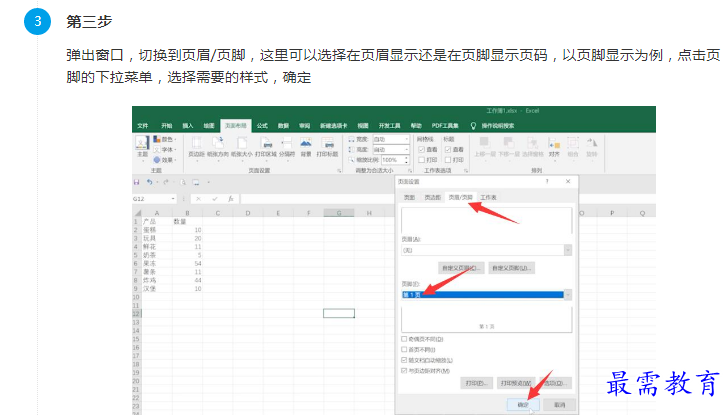Toggle Headings Print (打印) checkbox

448,160
